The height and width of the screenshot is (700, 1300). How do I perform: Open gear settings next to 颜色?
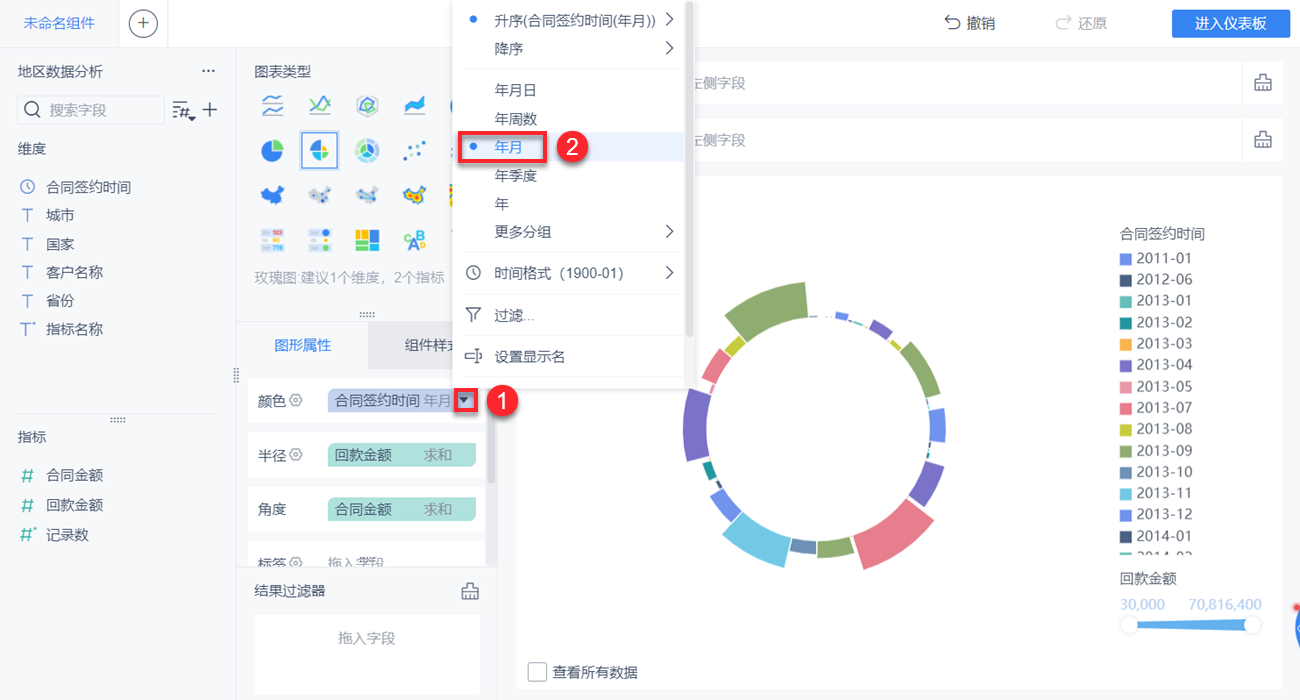[x=296, y=400]
